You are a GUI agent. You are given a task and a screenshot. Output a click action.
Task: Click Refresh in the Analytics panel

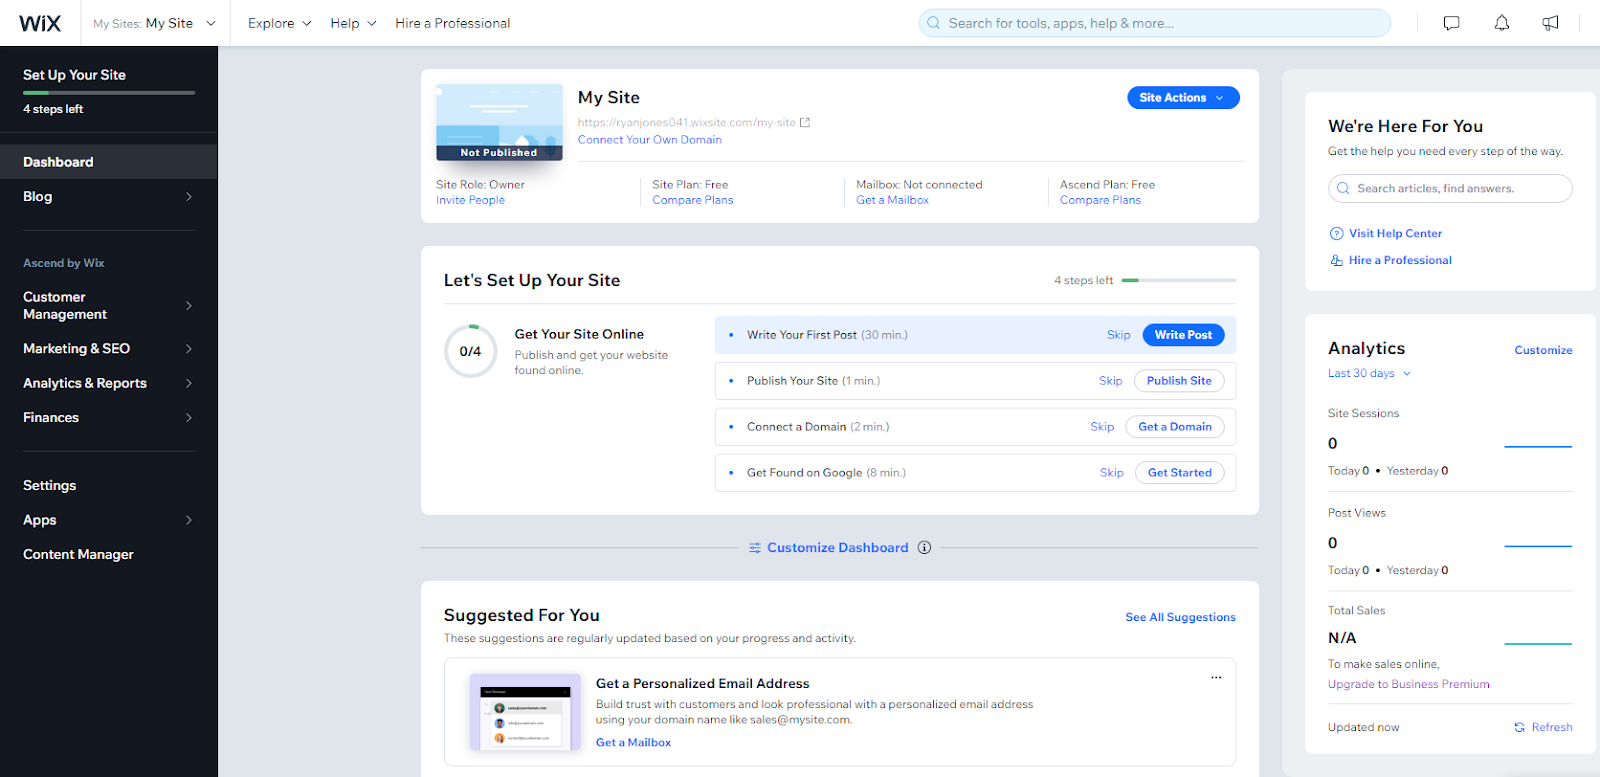[1551, 727]
